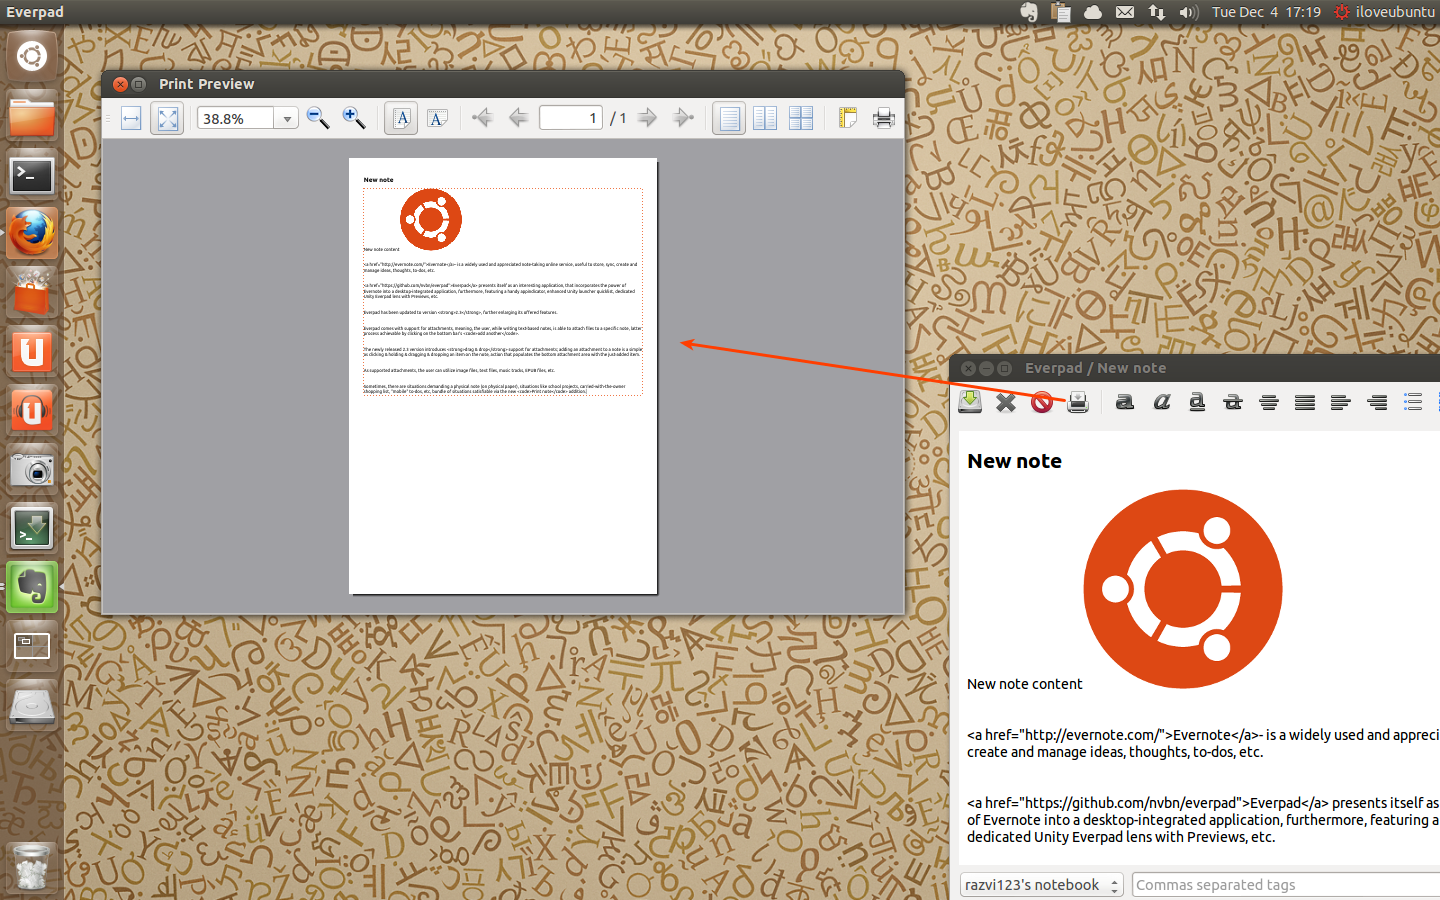The image size is (1440, 900).
Task: Launch Firefox from the launcher
Action: (x=32, y=234)
